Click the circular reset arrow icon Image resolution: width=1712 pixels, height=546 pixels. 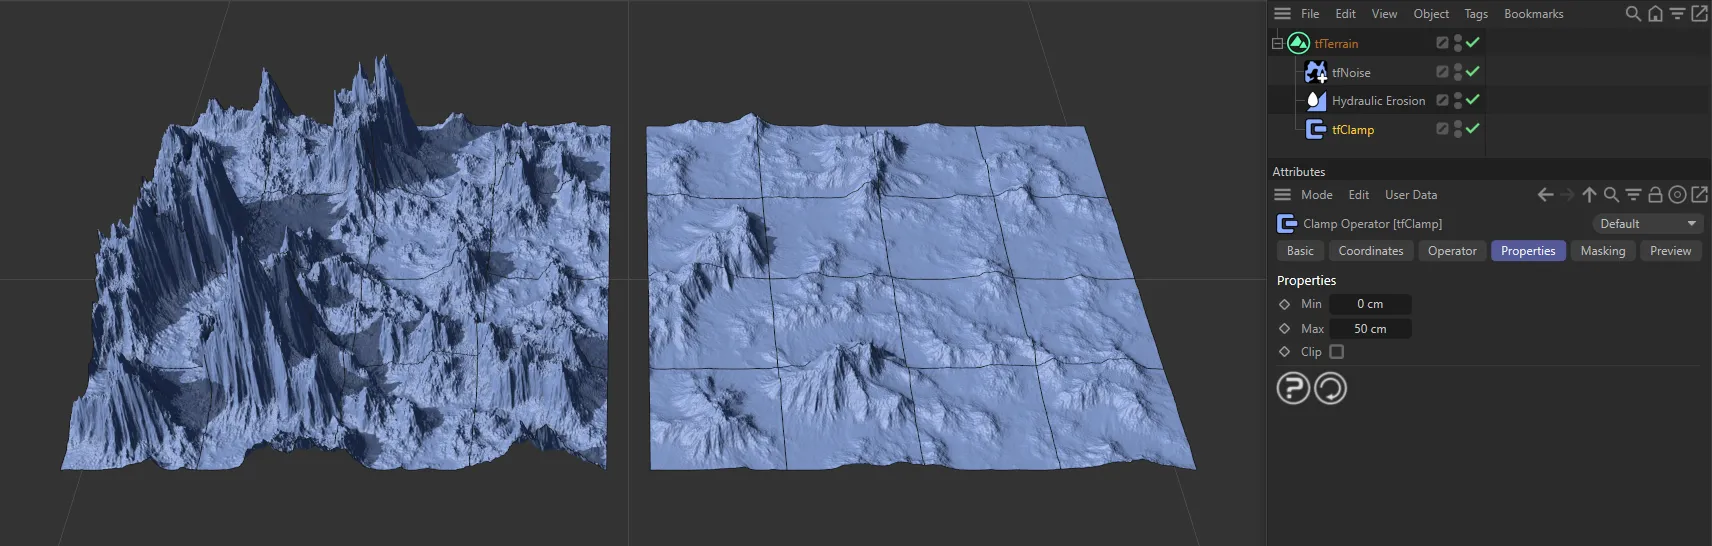[1330, 388]
